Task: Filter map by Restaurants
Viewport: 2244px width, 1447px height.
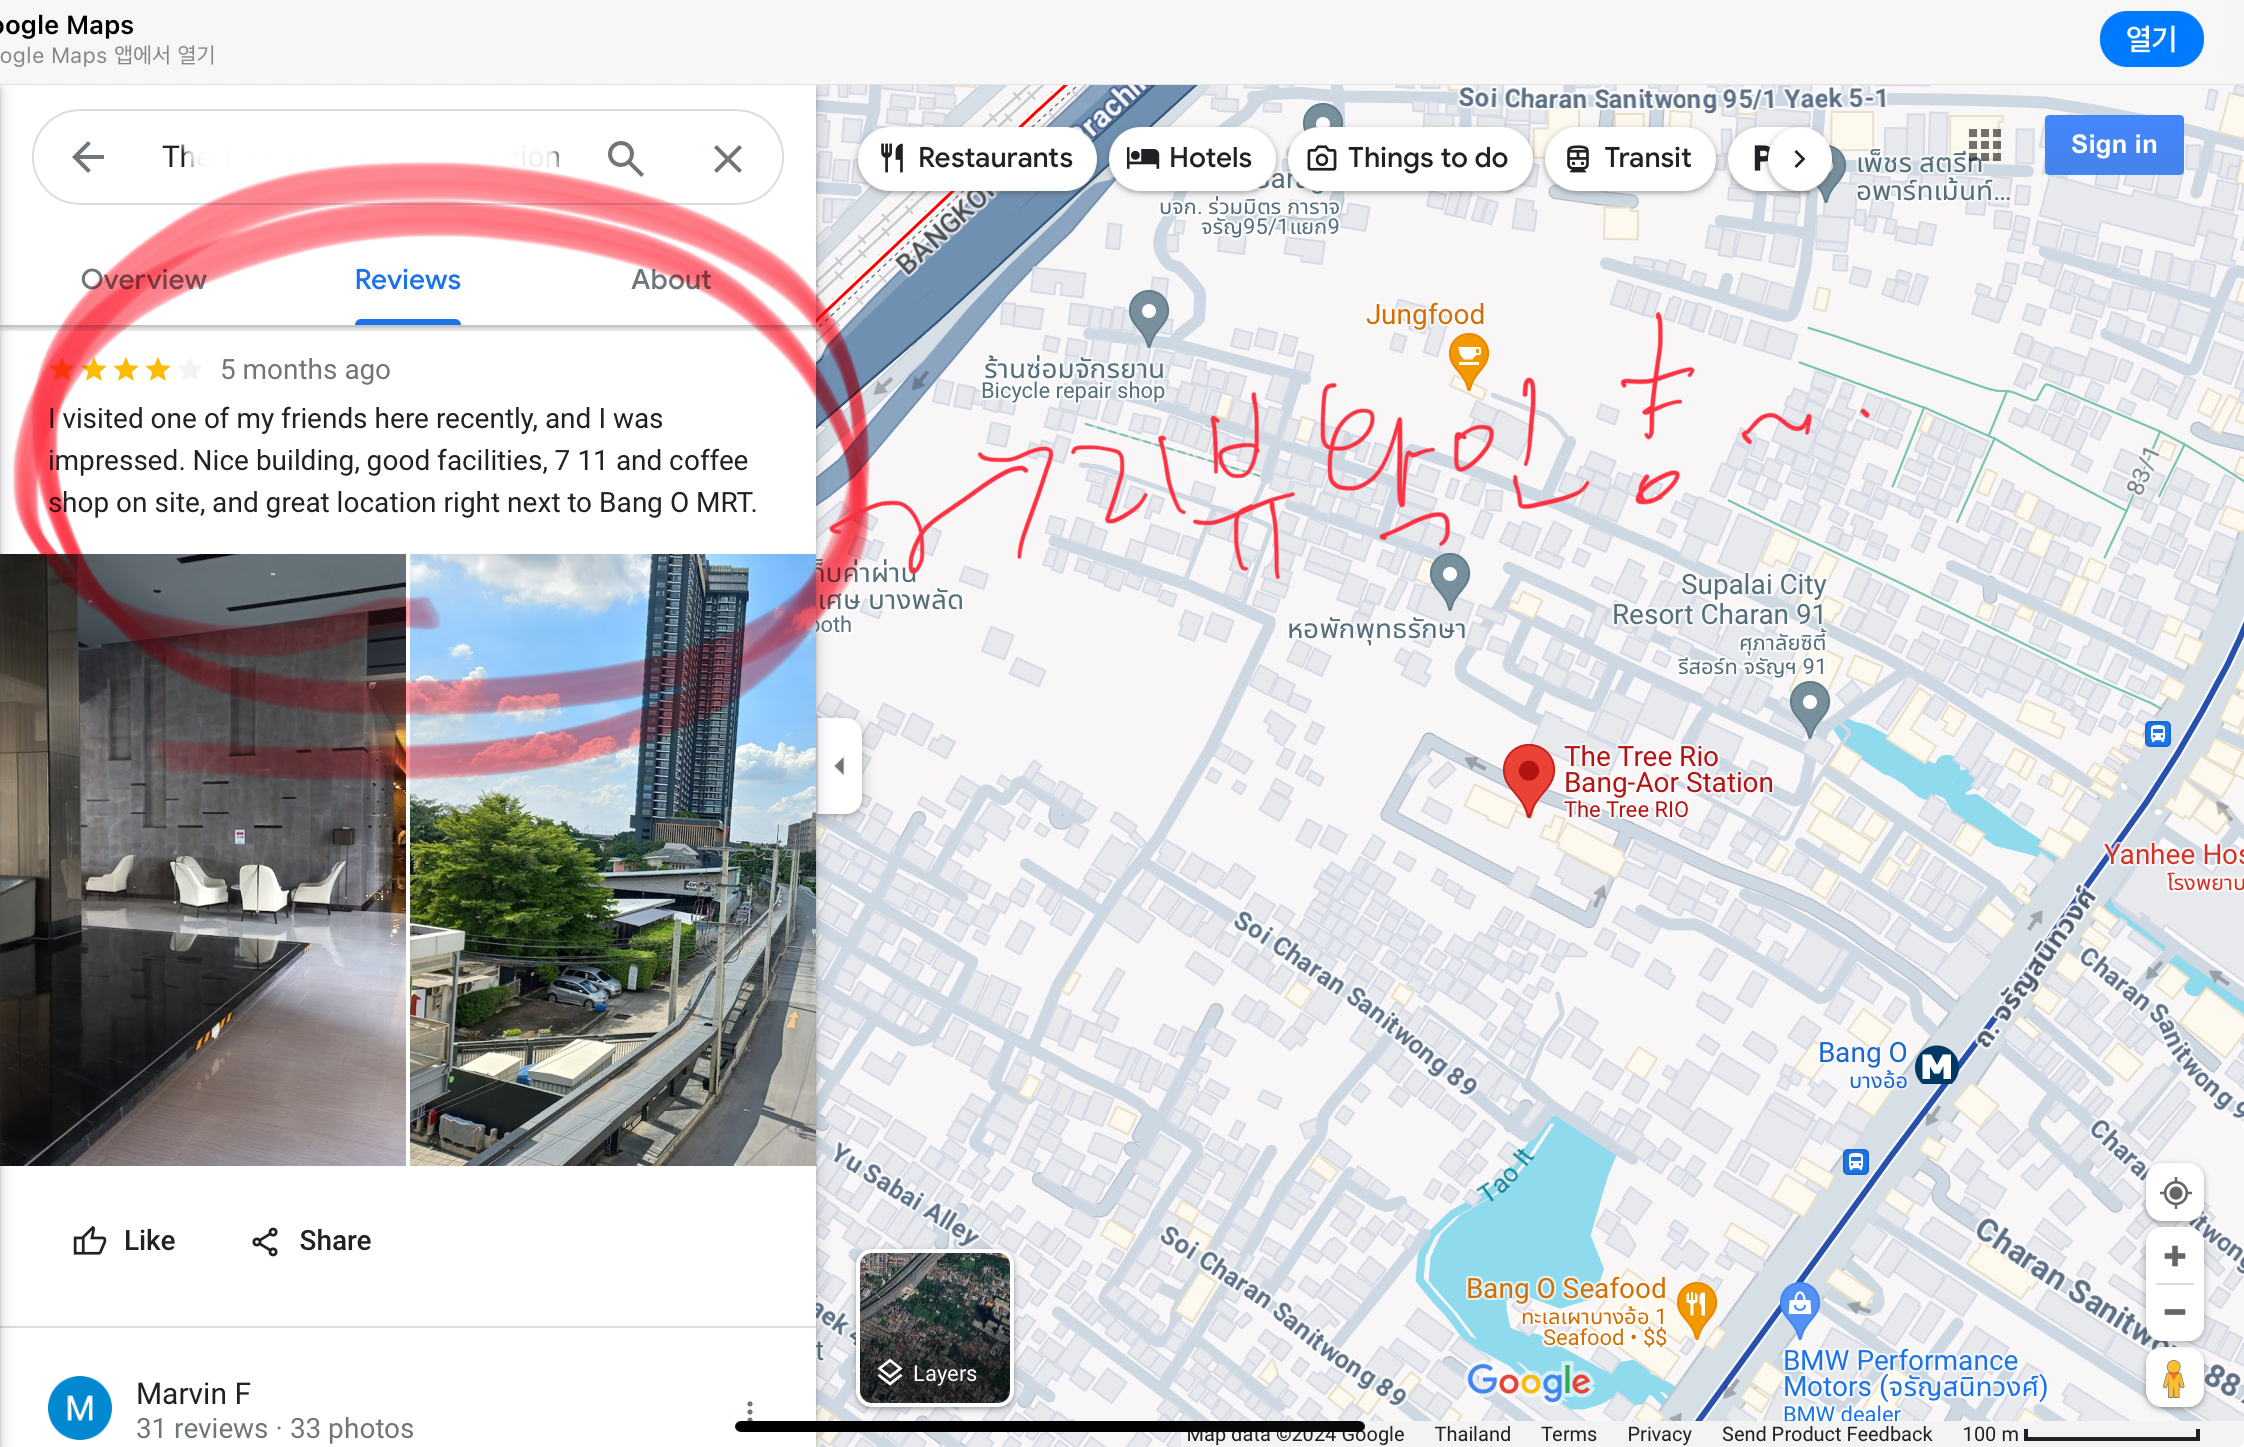Action: [977, 158]
